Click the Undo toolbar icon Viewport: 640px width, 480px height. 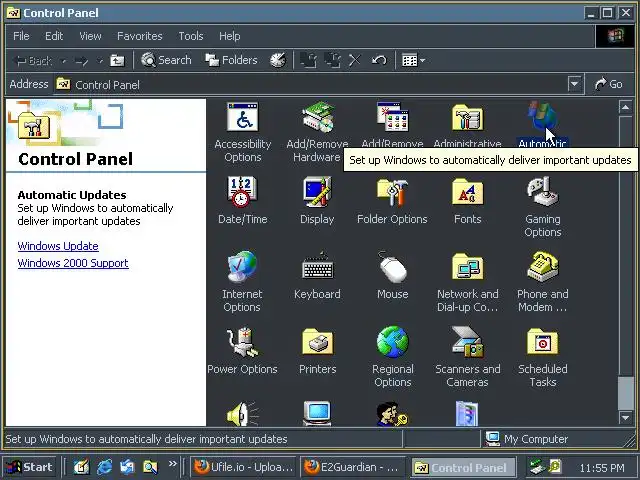click(379, 60)
